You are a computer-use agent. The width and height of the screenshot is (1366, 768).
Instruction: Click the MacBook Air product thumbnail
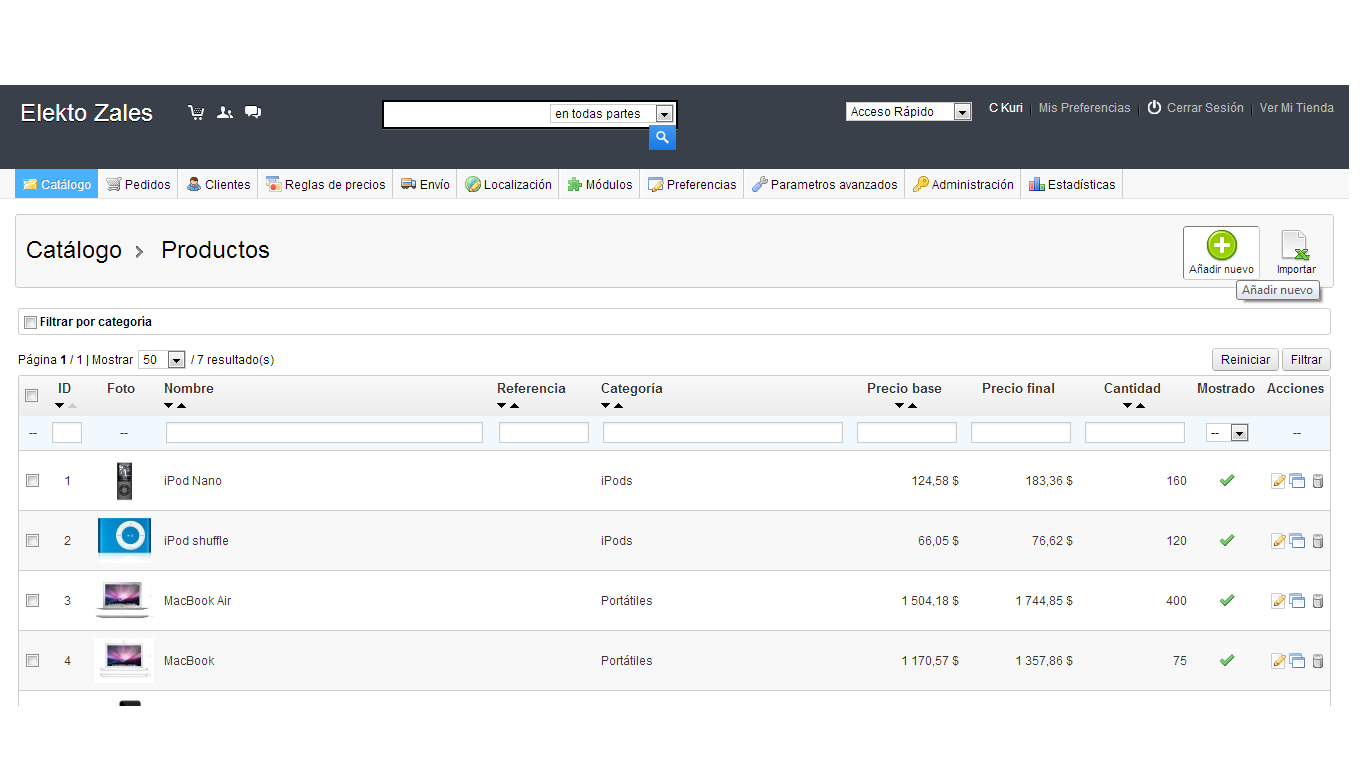point(124,600)
